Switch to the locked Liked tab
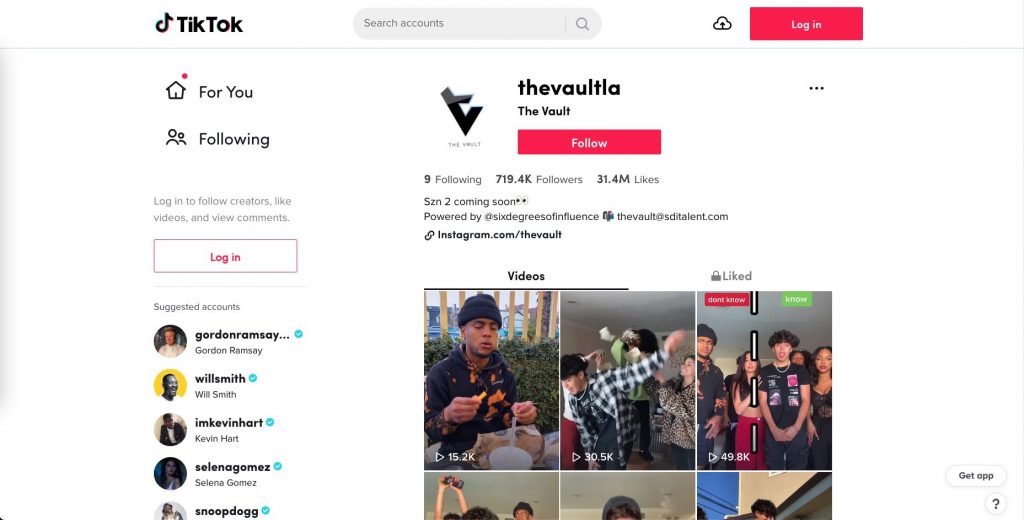The width and height of the screenshot is (1024, 520). click(731, 276)
